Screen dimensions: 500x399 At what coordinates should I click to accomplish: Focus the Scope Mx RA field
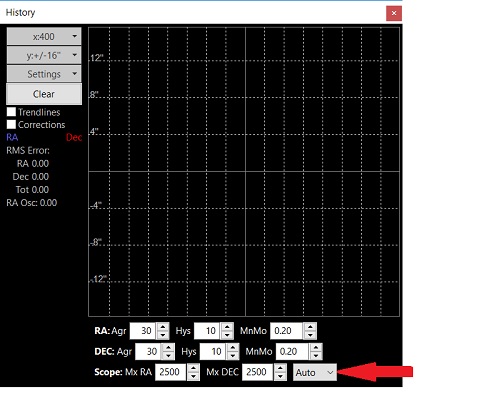tap(171, 372)
